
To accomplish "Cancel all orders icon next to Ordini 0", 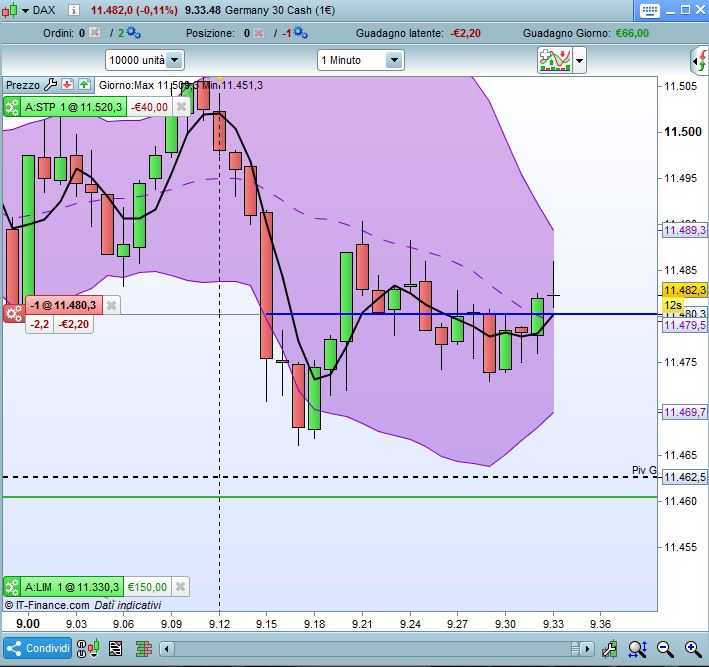I will click(x=95, y=33).
